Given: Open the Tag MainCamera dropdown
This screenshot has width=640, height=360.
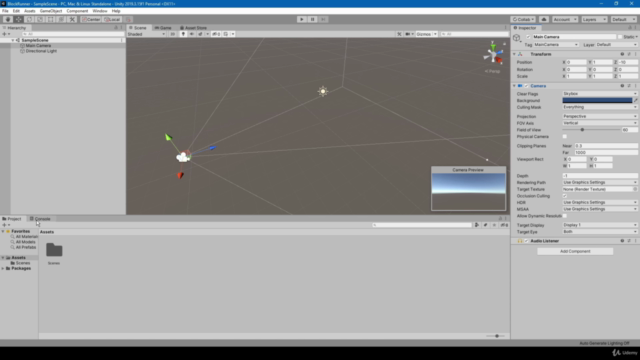Looking at the screenshot, I should (556, 44).
